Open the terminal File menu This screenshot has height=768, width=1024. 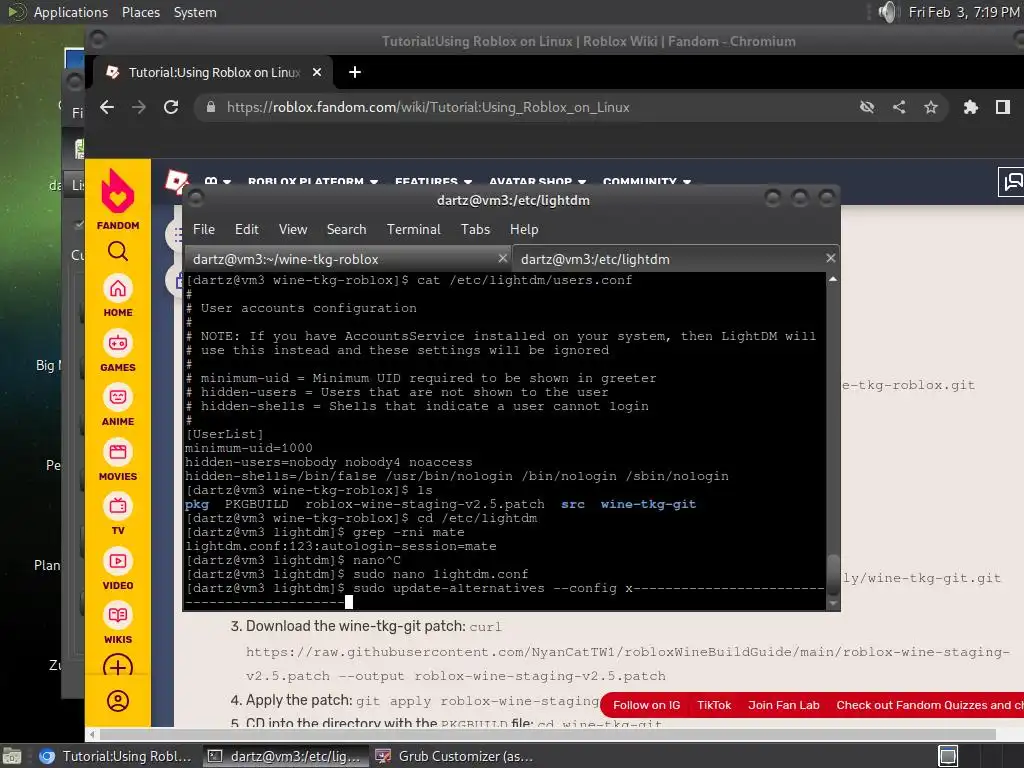coord(204,229)
